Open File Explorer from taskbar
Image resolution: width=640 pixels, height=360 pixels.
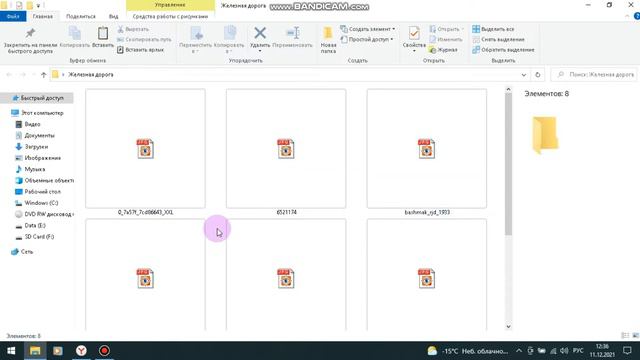[35, 351]
